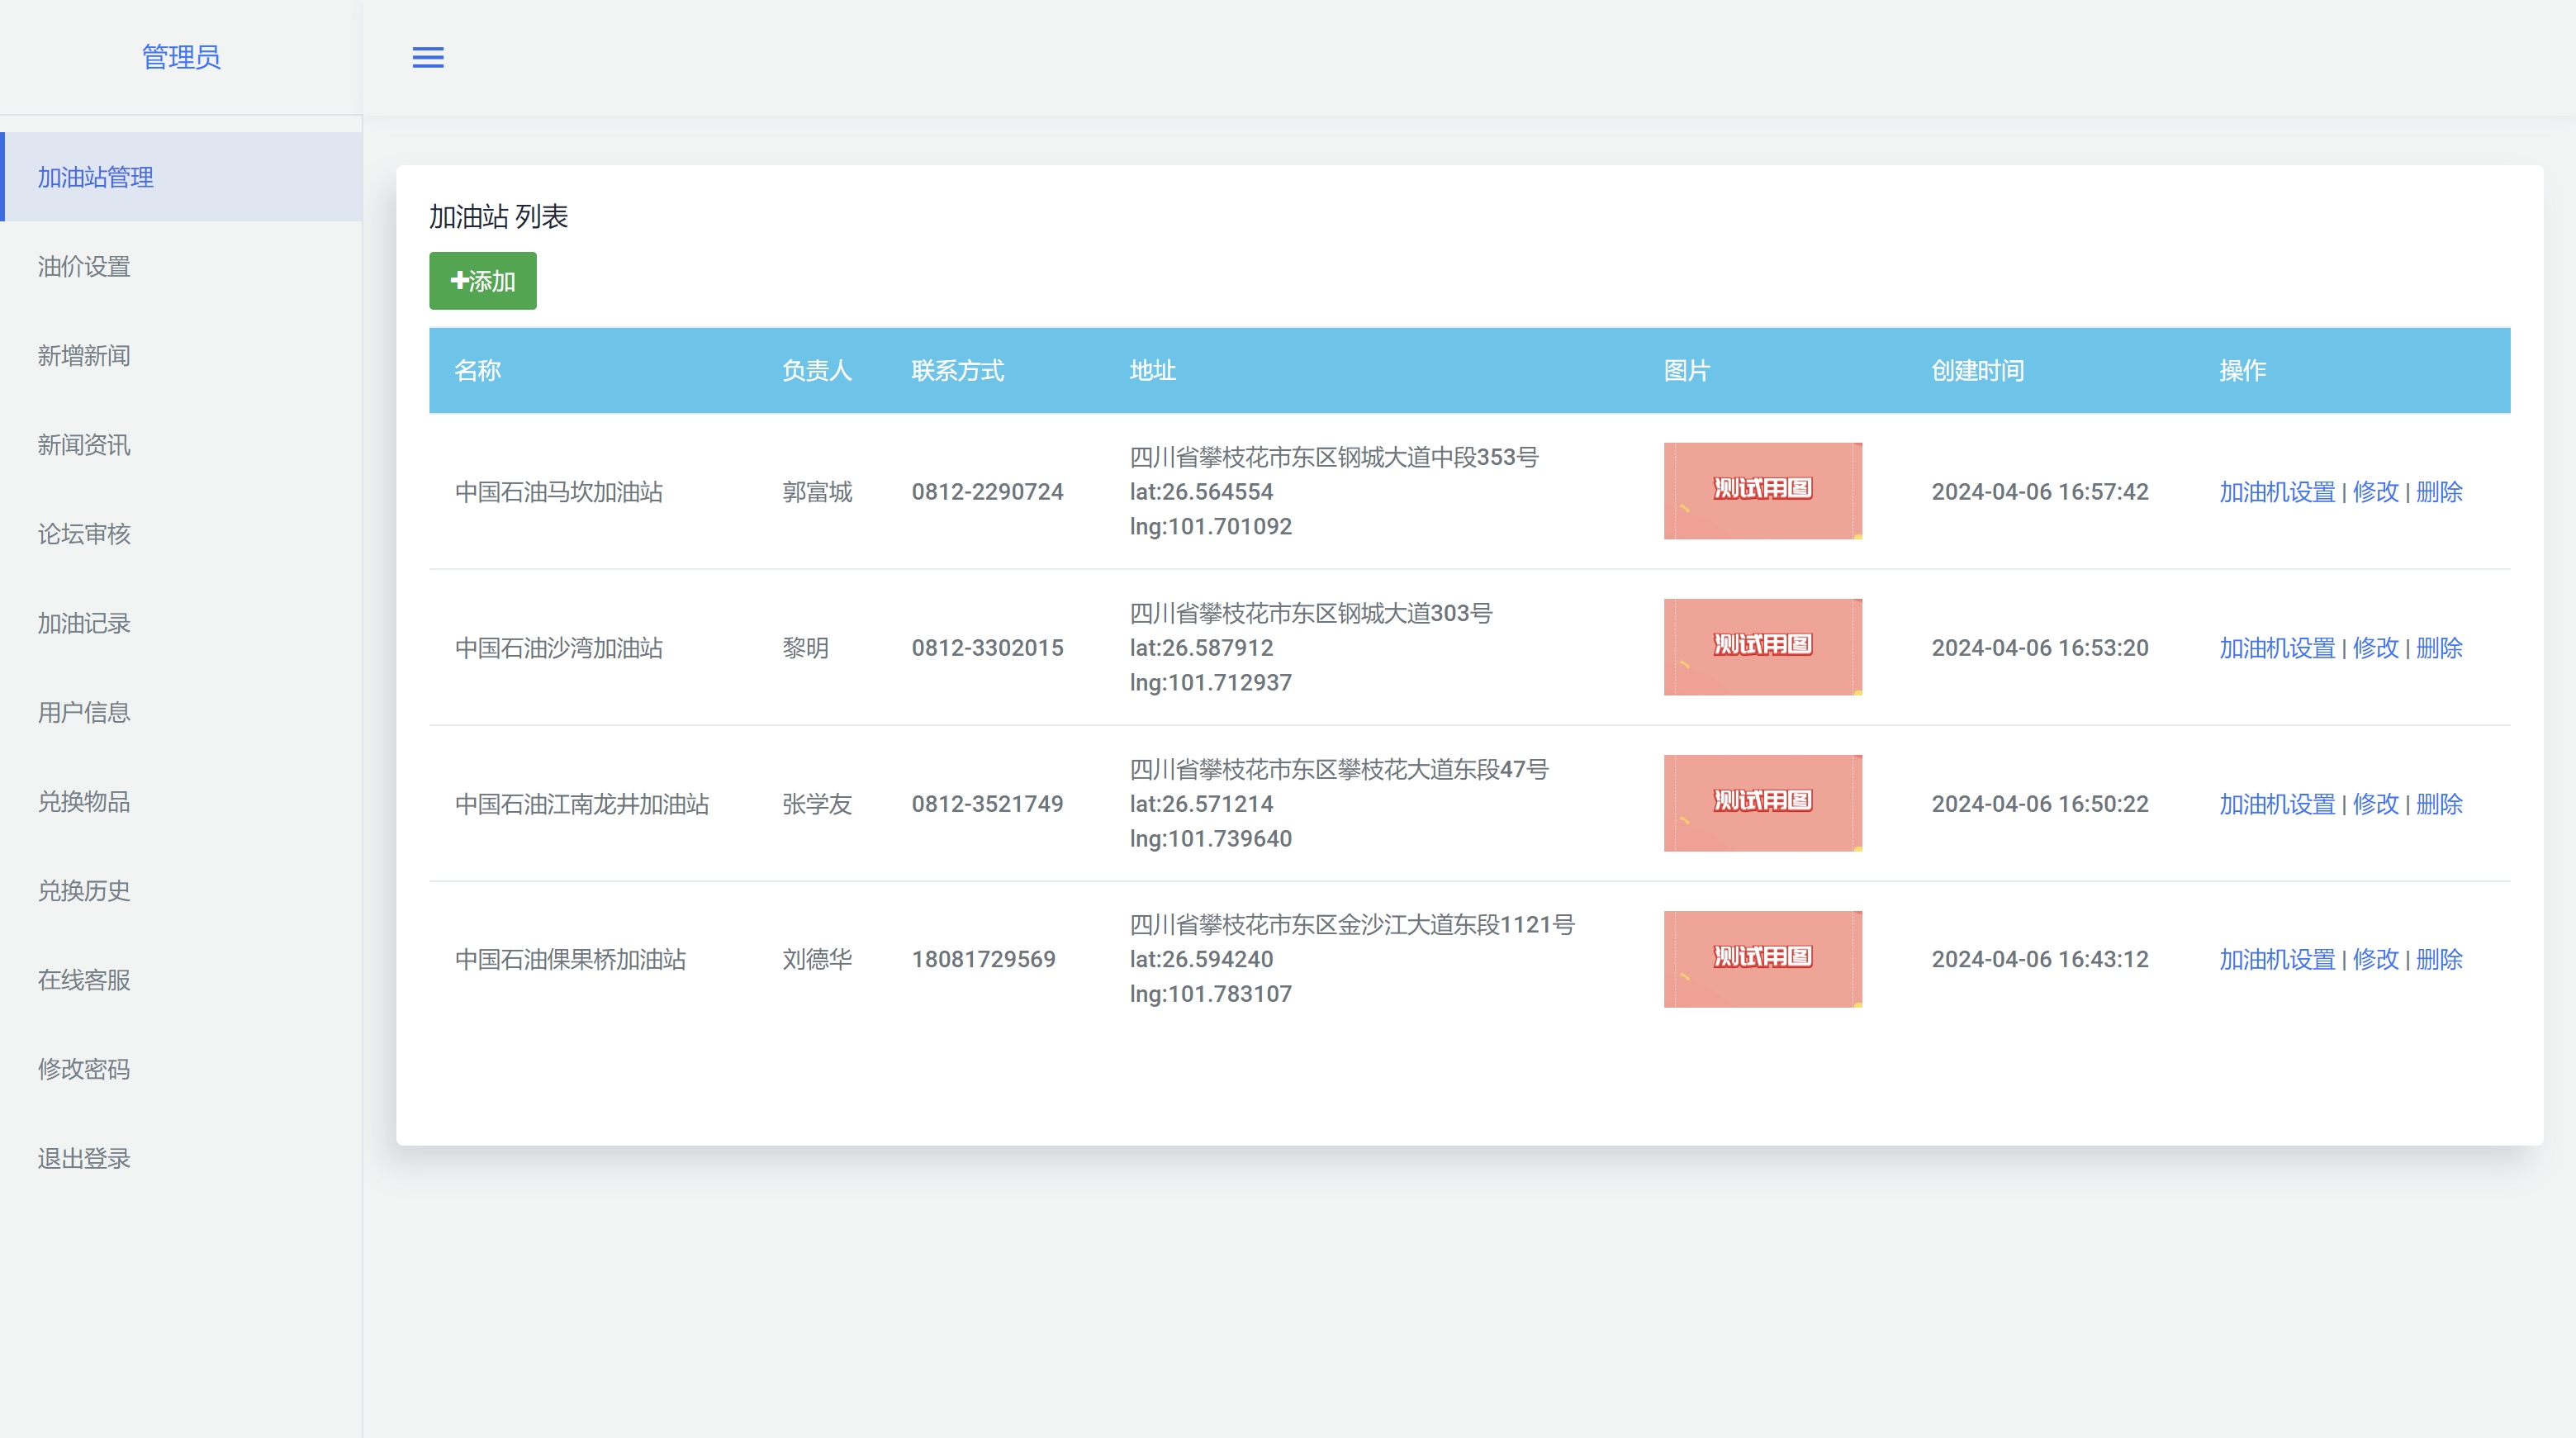Open 新增新闻 in sidebar
This screenshot has width=2576, height=1438.
181,355
